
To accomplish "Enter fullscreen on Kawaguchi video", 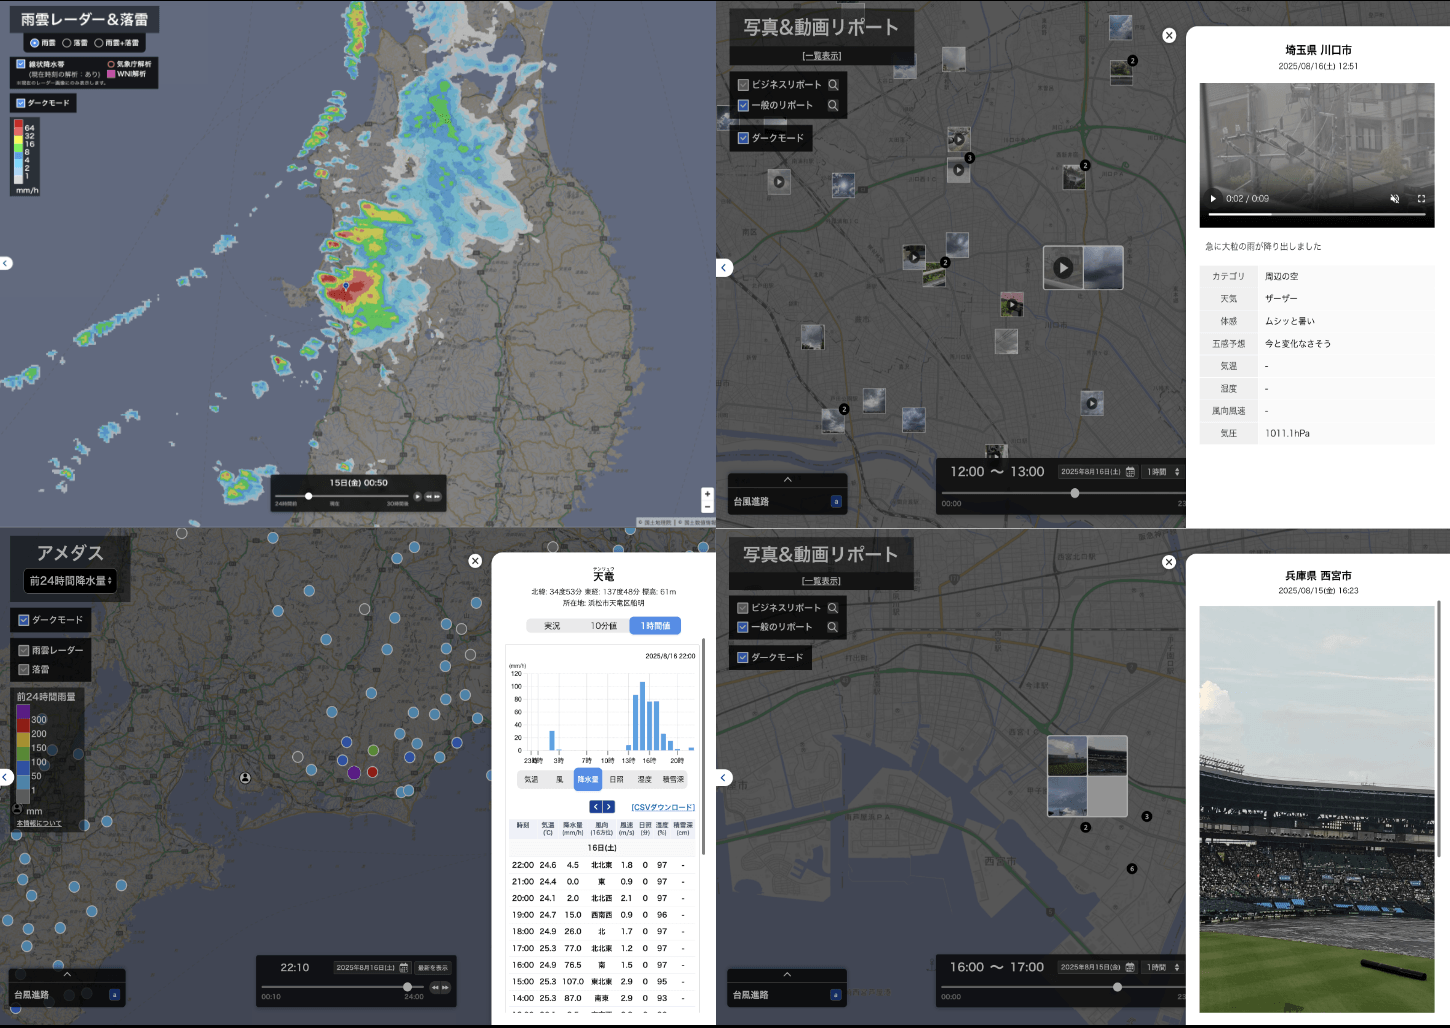I will coord(1421,199).
